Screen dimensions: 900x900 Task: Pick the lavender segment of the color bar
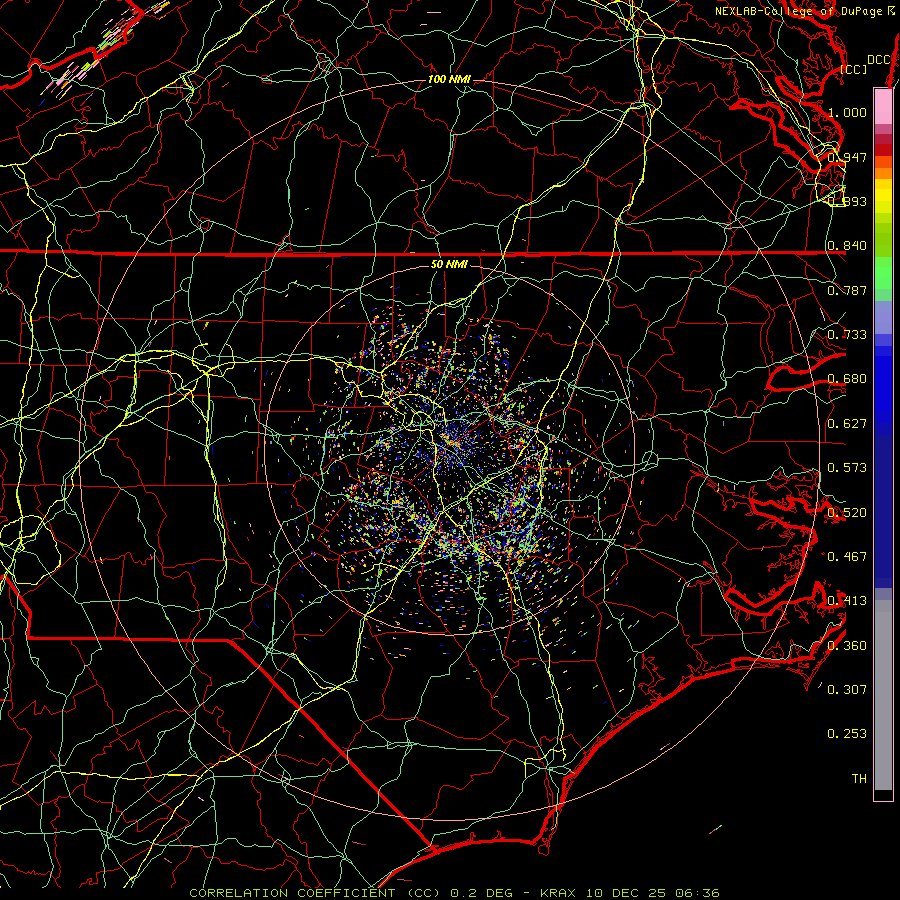coord(883,317)
